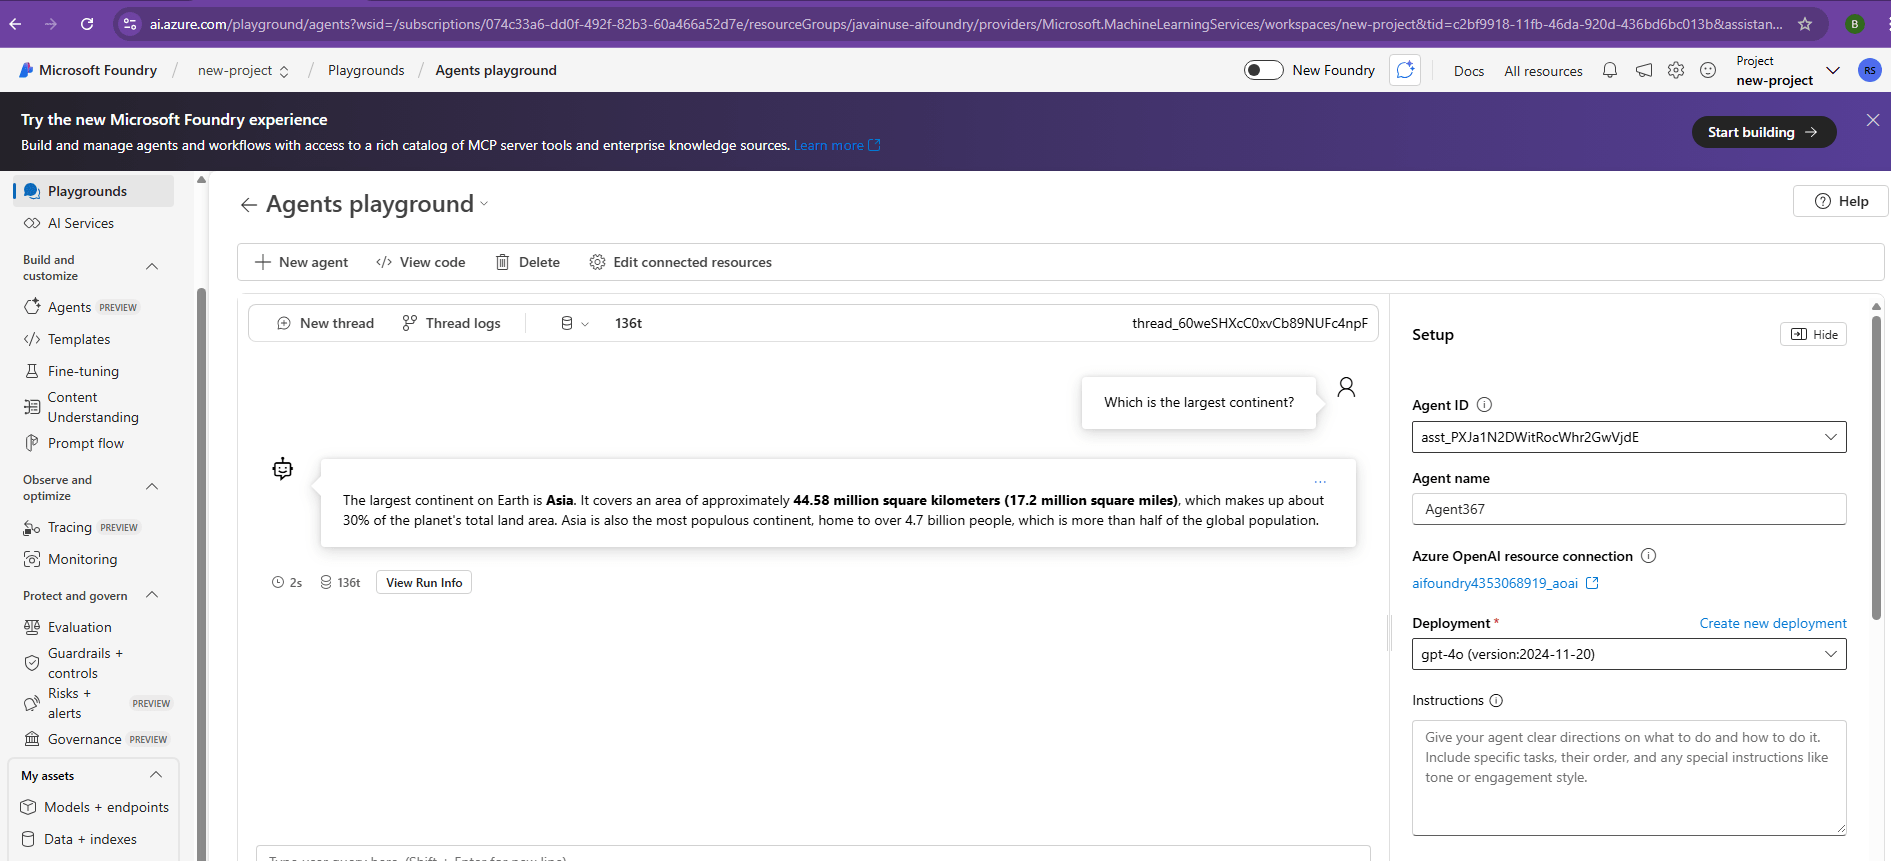The width and height of the screenshot is (1891, 861).
Task: Collapse the Protect and govern section
Action: (x=152, y=595)
